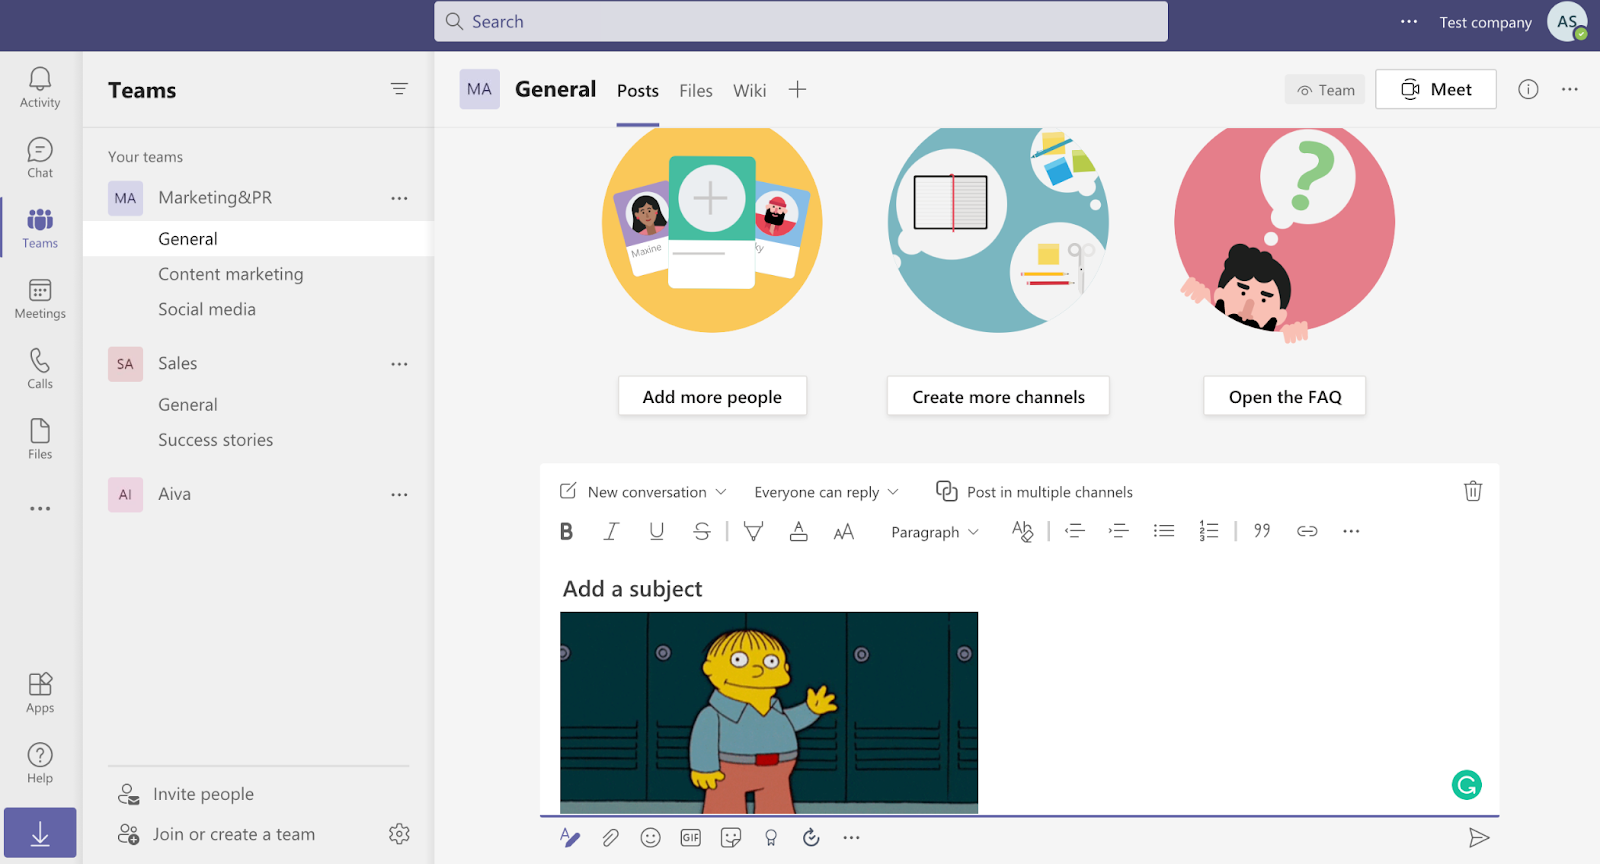
Task: Open the GIF picker
Action: [x=691, y=838]
